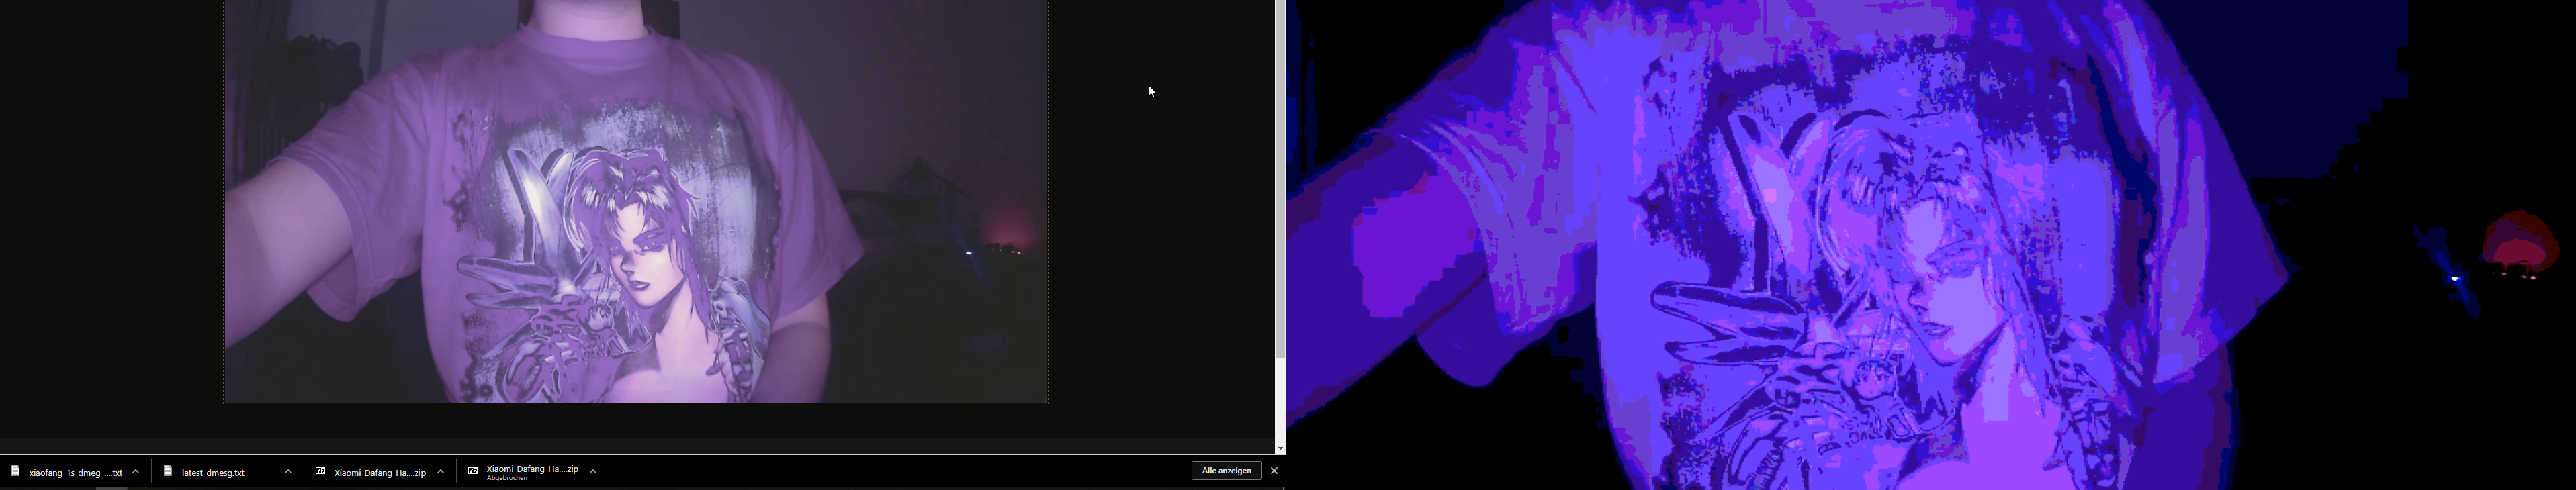This screenshot has width=2576, height=490.
Task: Click the 7z archive icon of completed zip download
Action: click(320, 472)
